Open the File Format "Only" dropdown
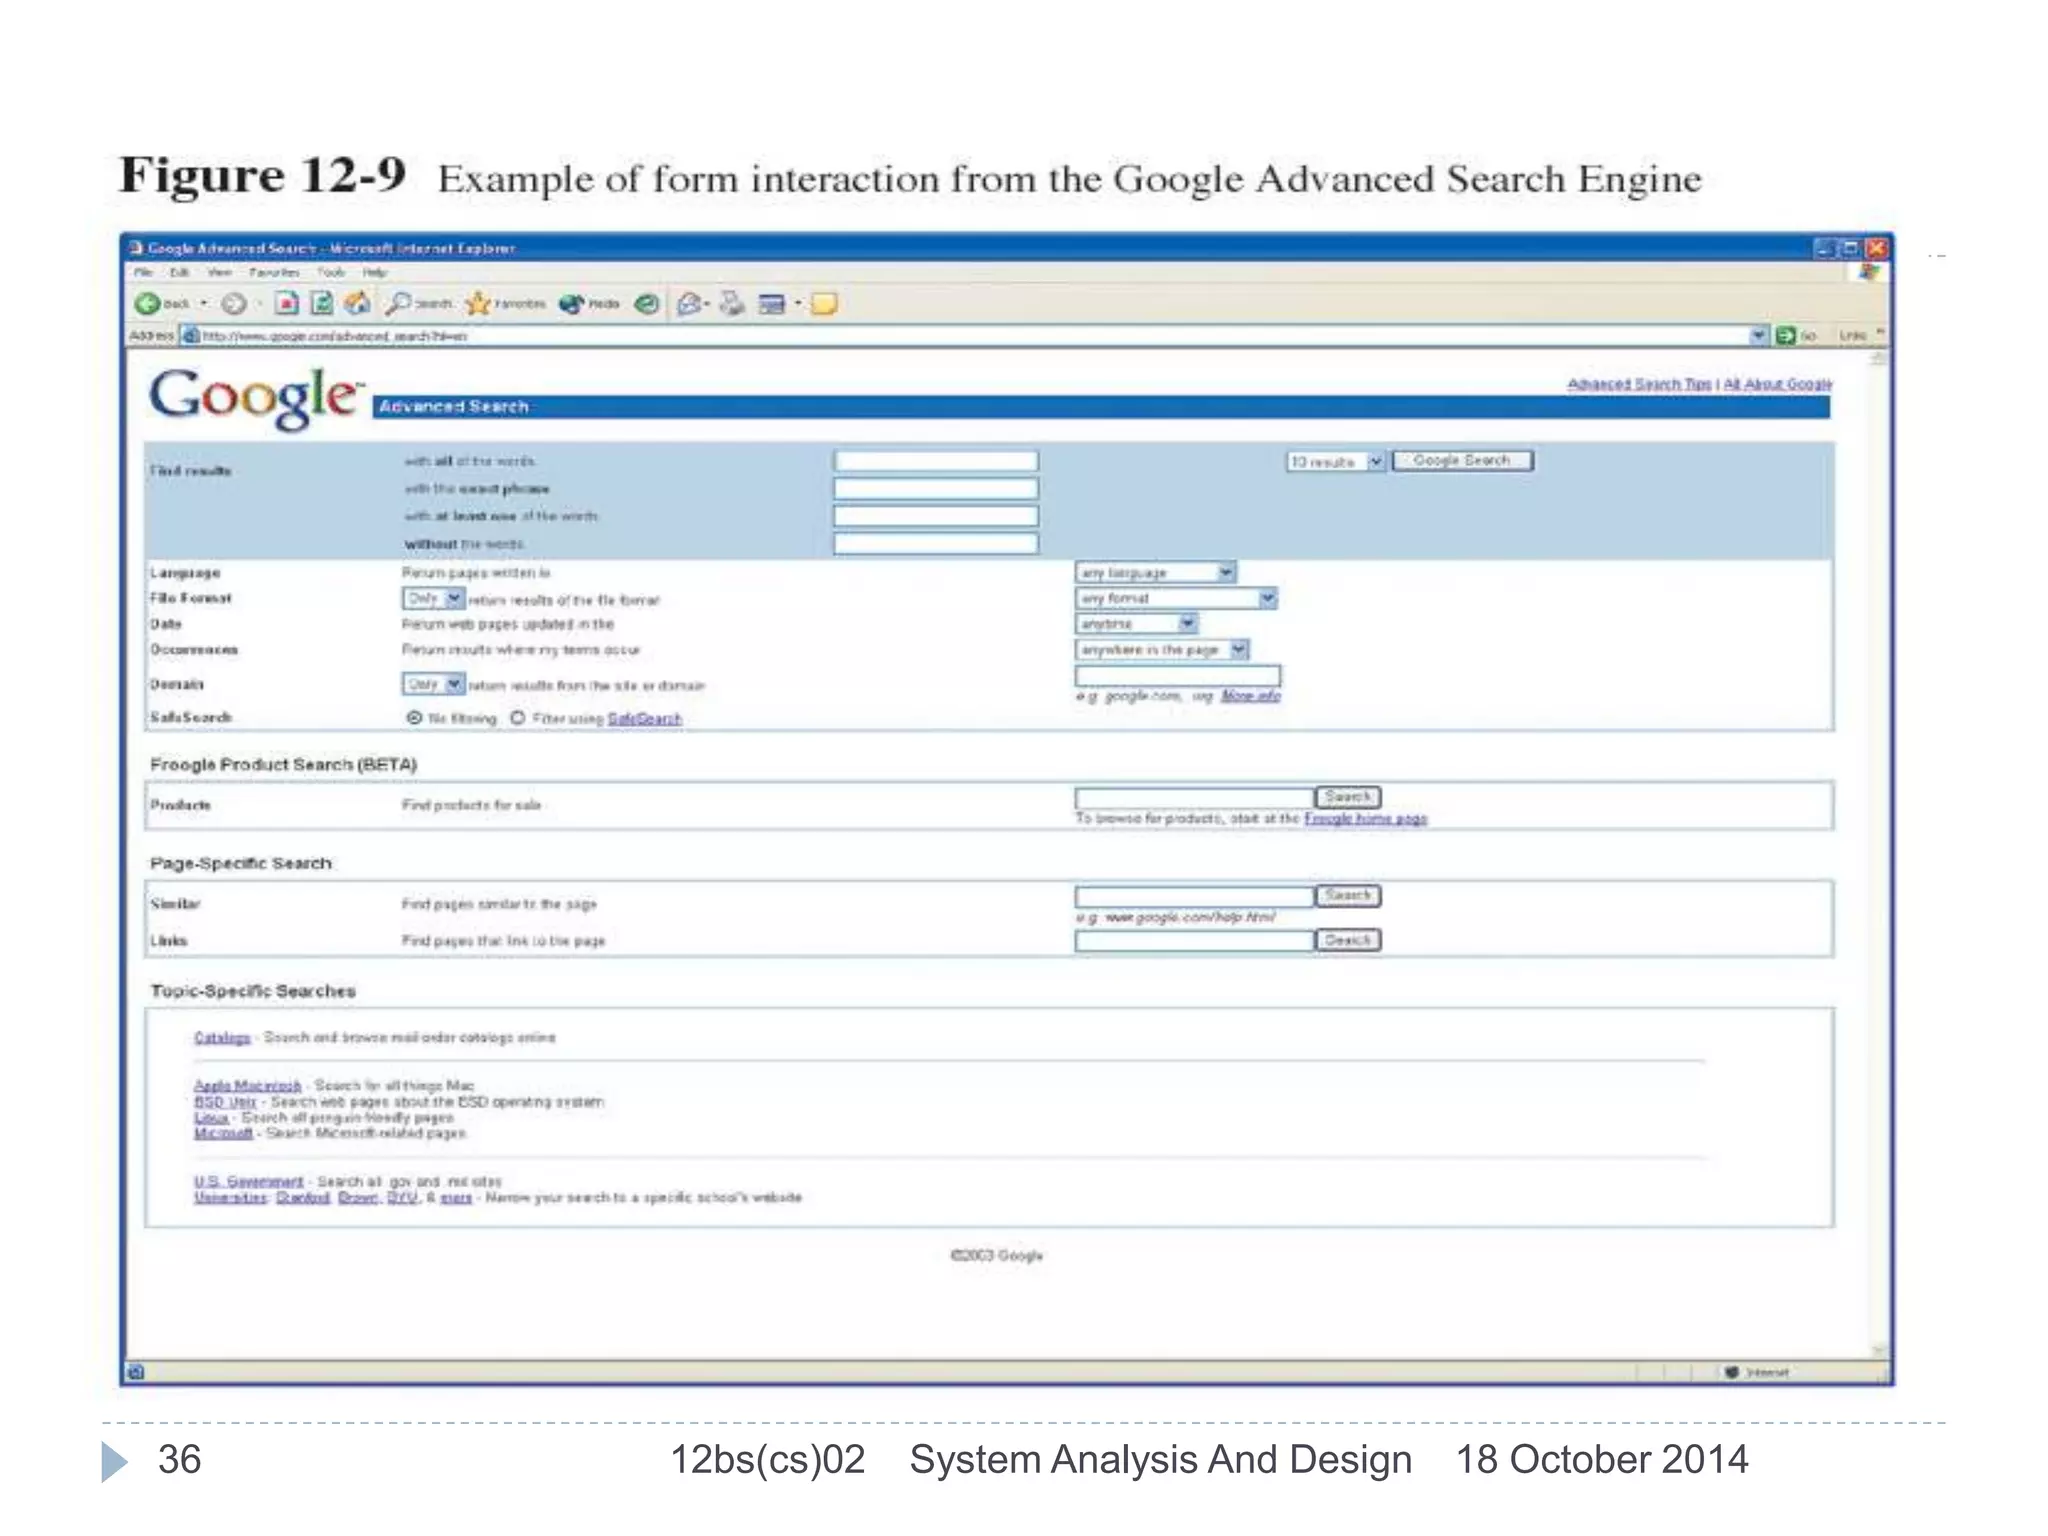The height and width of the screenshot is (1536, 2048). coord(434,598)
